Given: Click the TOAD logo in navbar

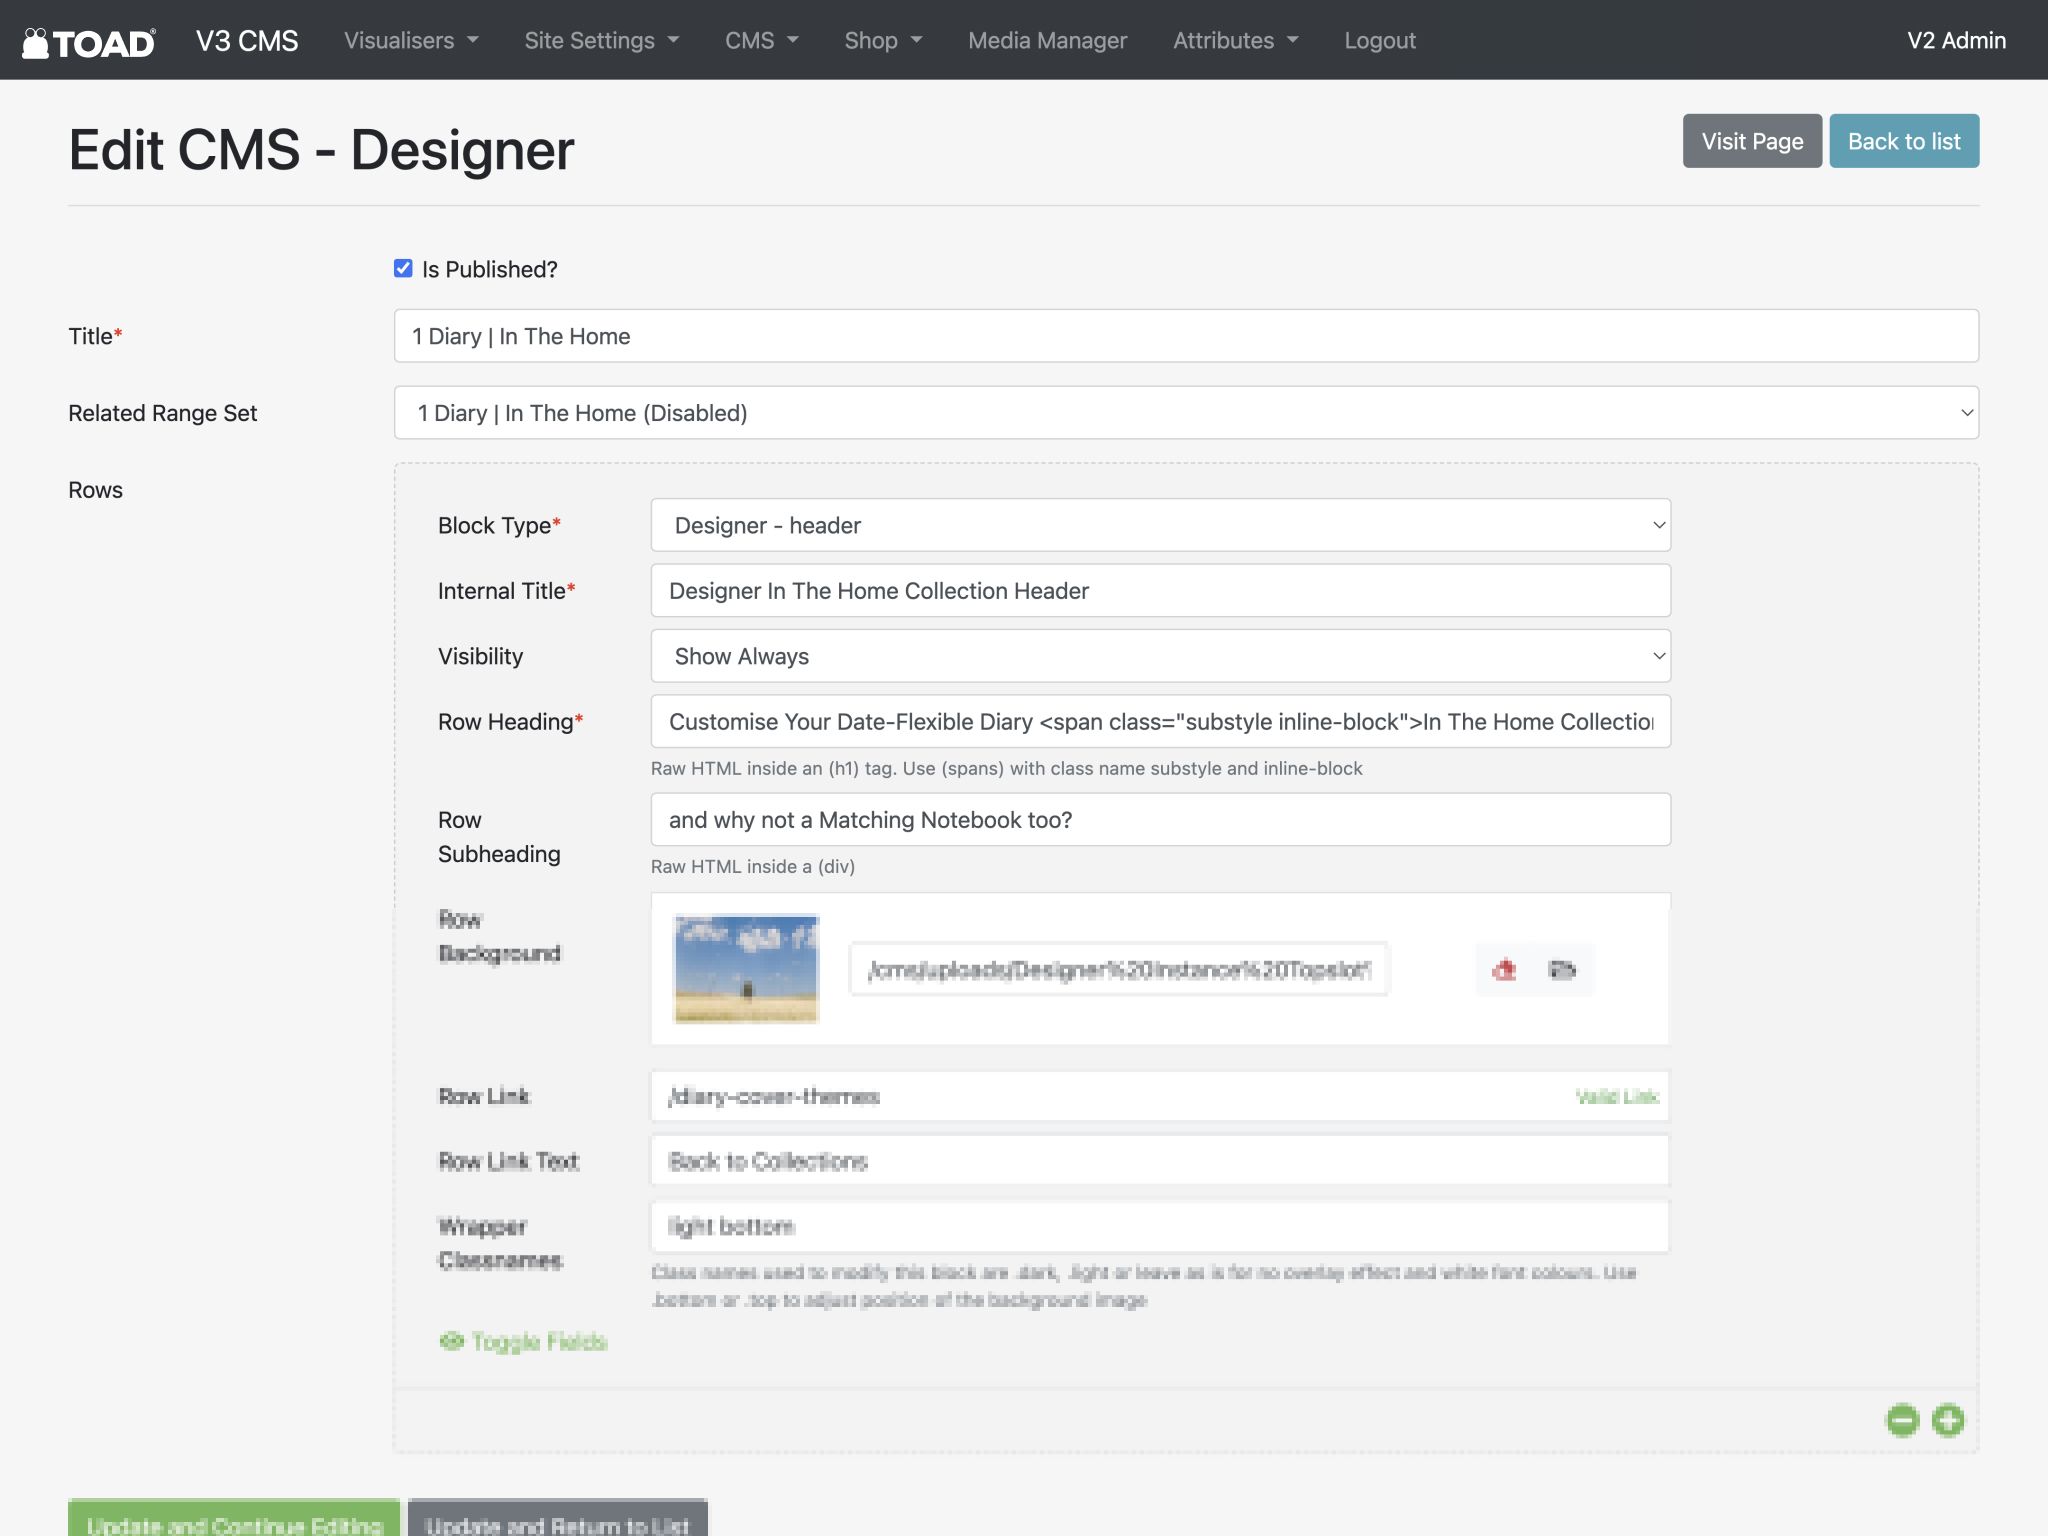Looking at the screenshot, I should point(89,41).
